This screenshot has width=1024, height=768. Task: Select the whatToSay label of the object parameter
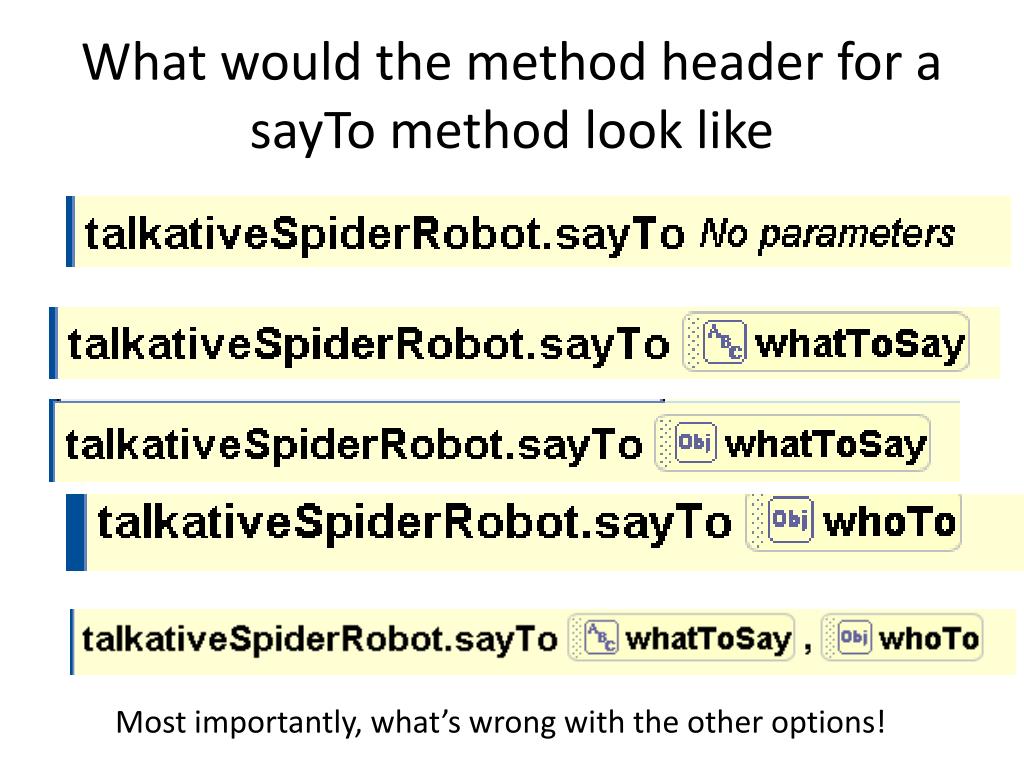(x=825, y=443)
